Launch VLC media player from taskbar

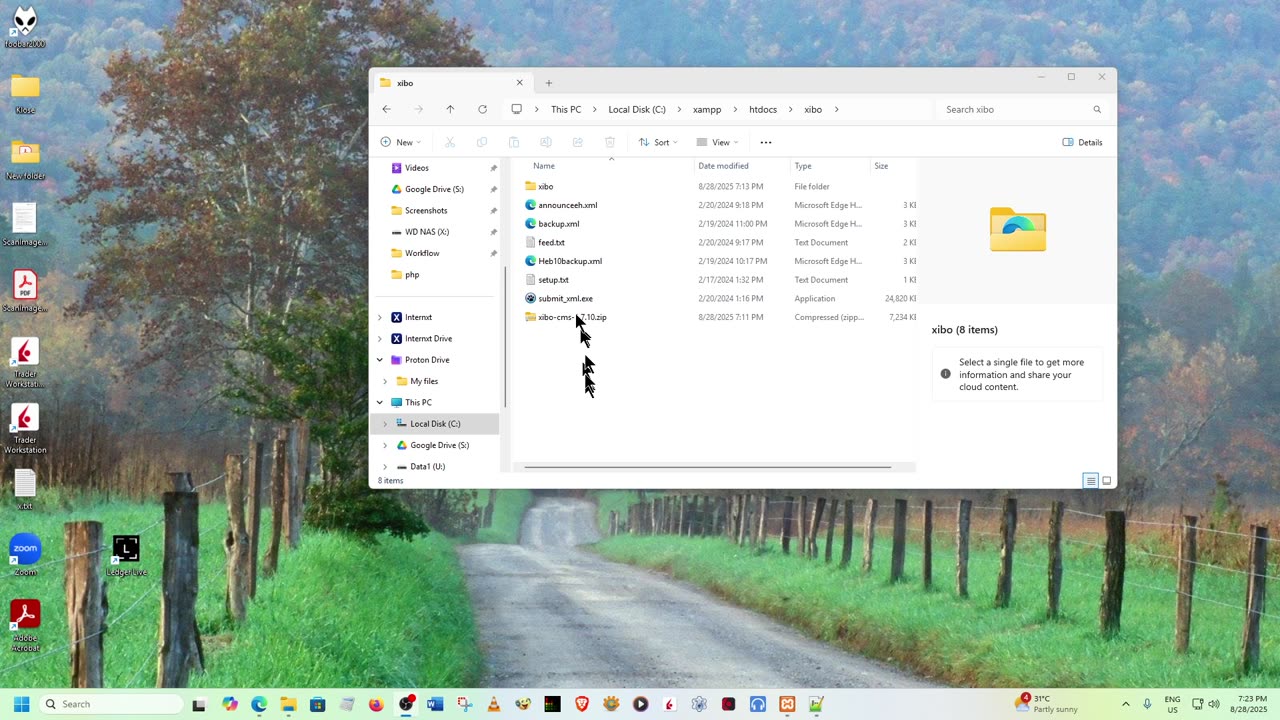[493, 704]
